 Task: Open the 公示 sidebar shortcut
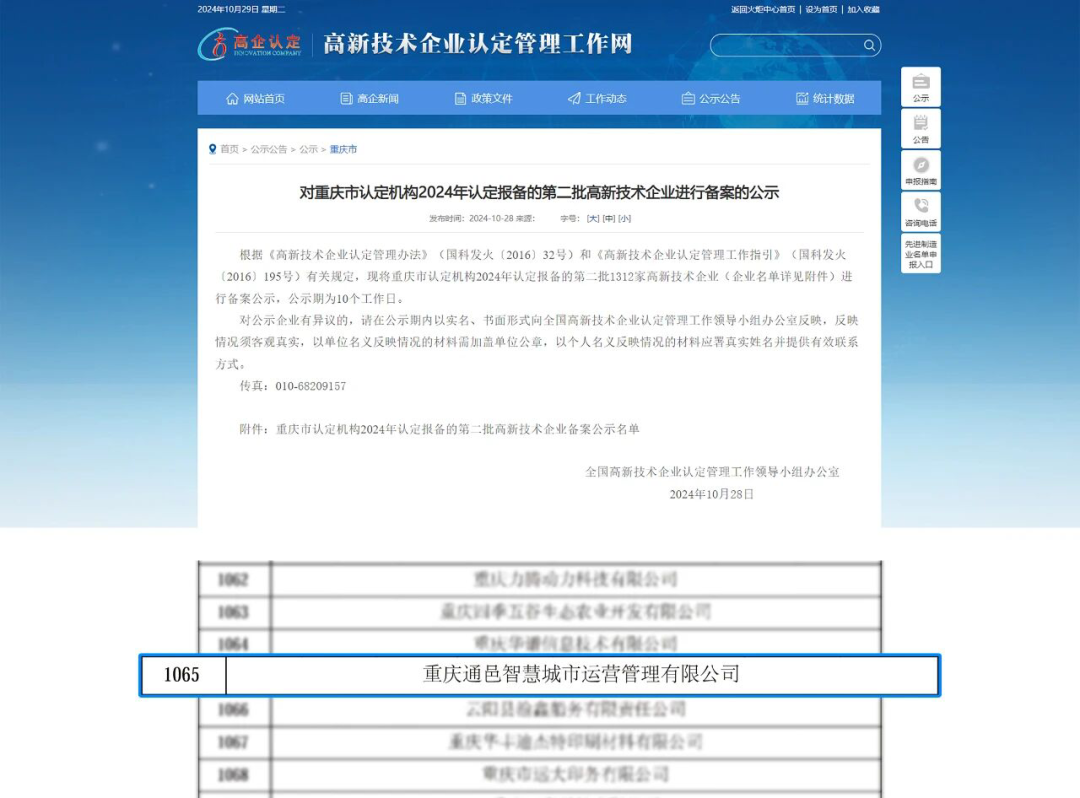point(920,87)
